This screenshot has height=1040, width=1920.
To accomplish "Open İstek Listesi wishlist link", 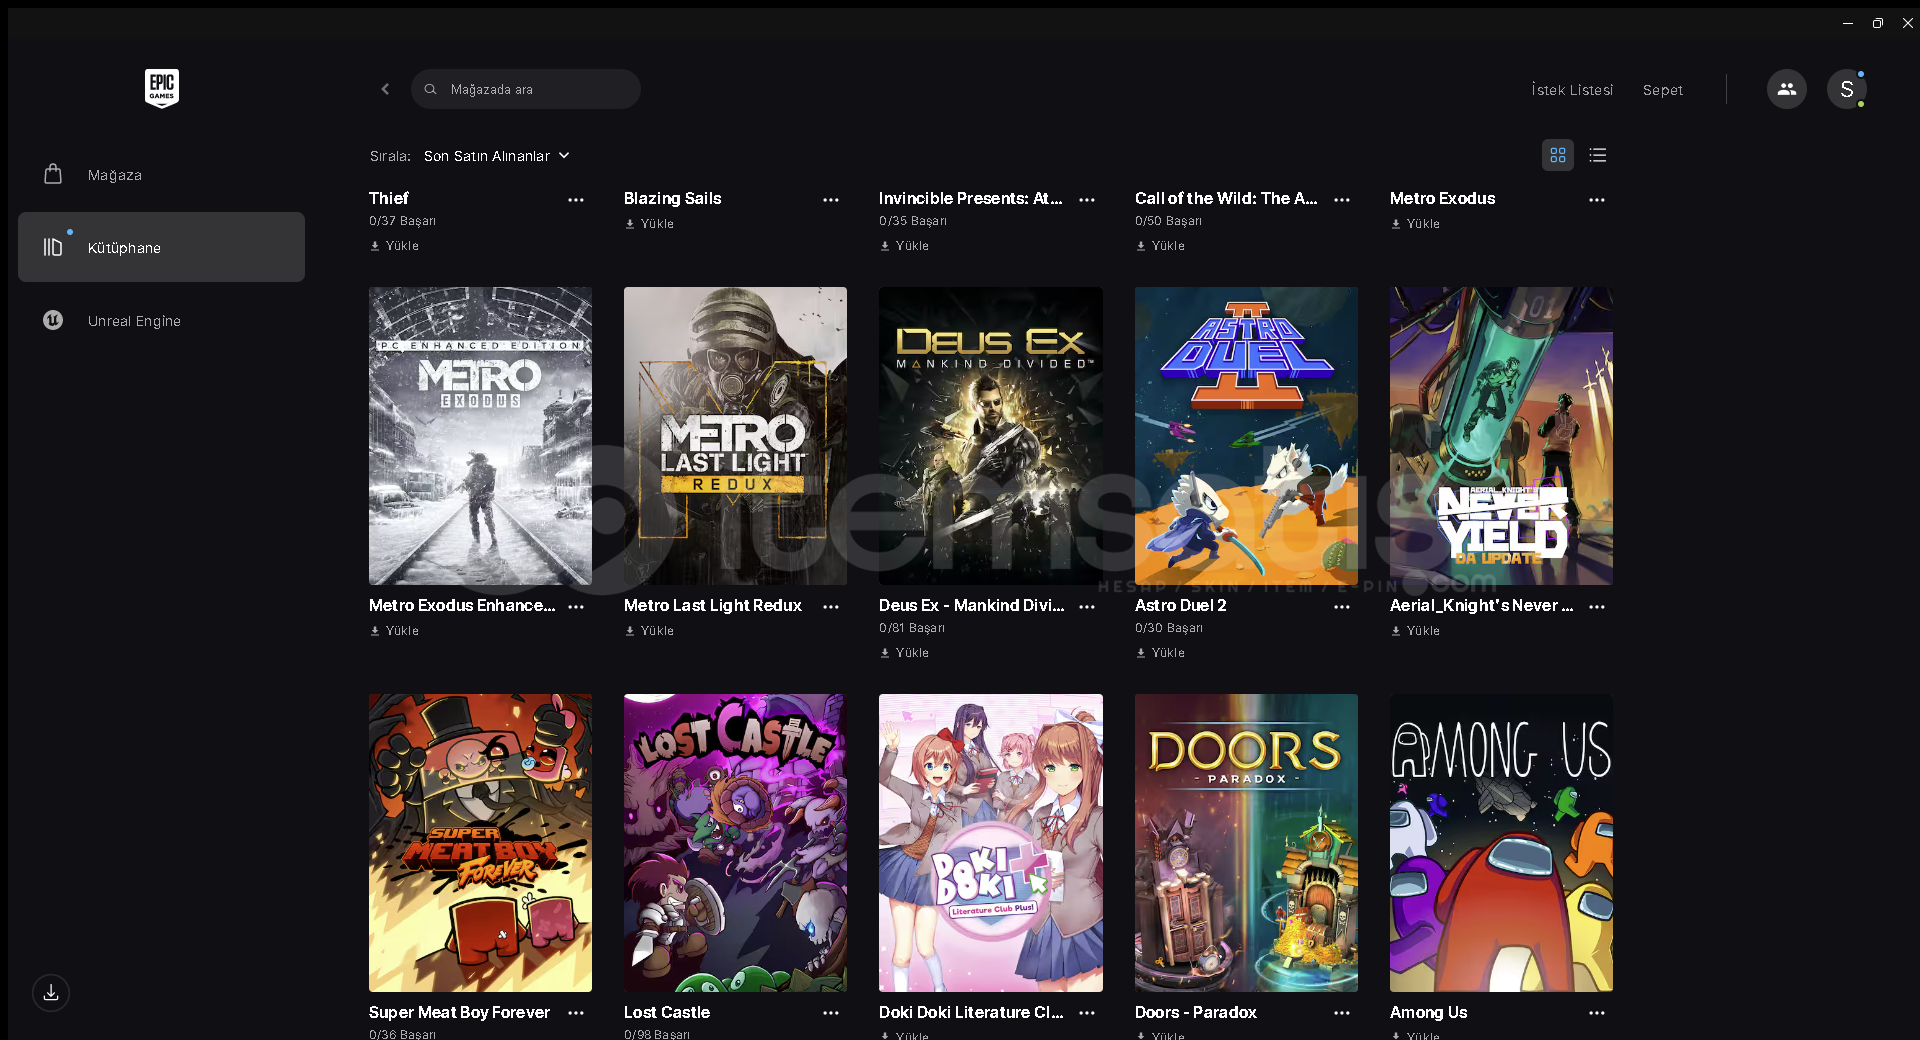I will [x=1572, y=90].
